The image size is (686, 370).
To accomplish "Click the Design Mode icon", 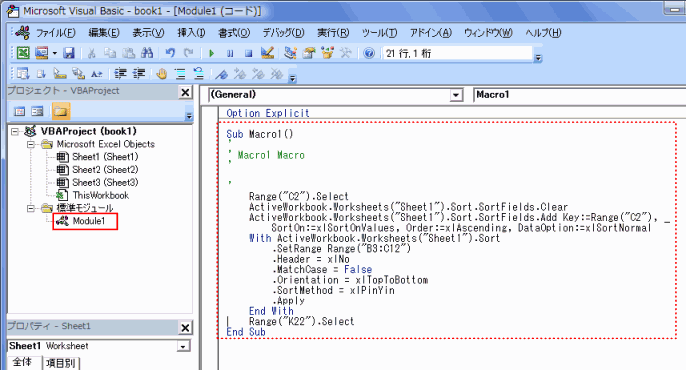I will click(267, 53).
